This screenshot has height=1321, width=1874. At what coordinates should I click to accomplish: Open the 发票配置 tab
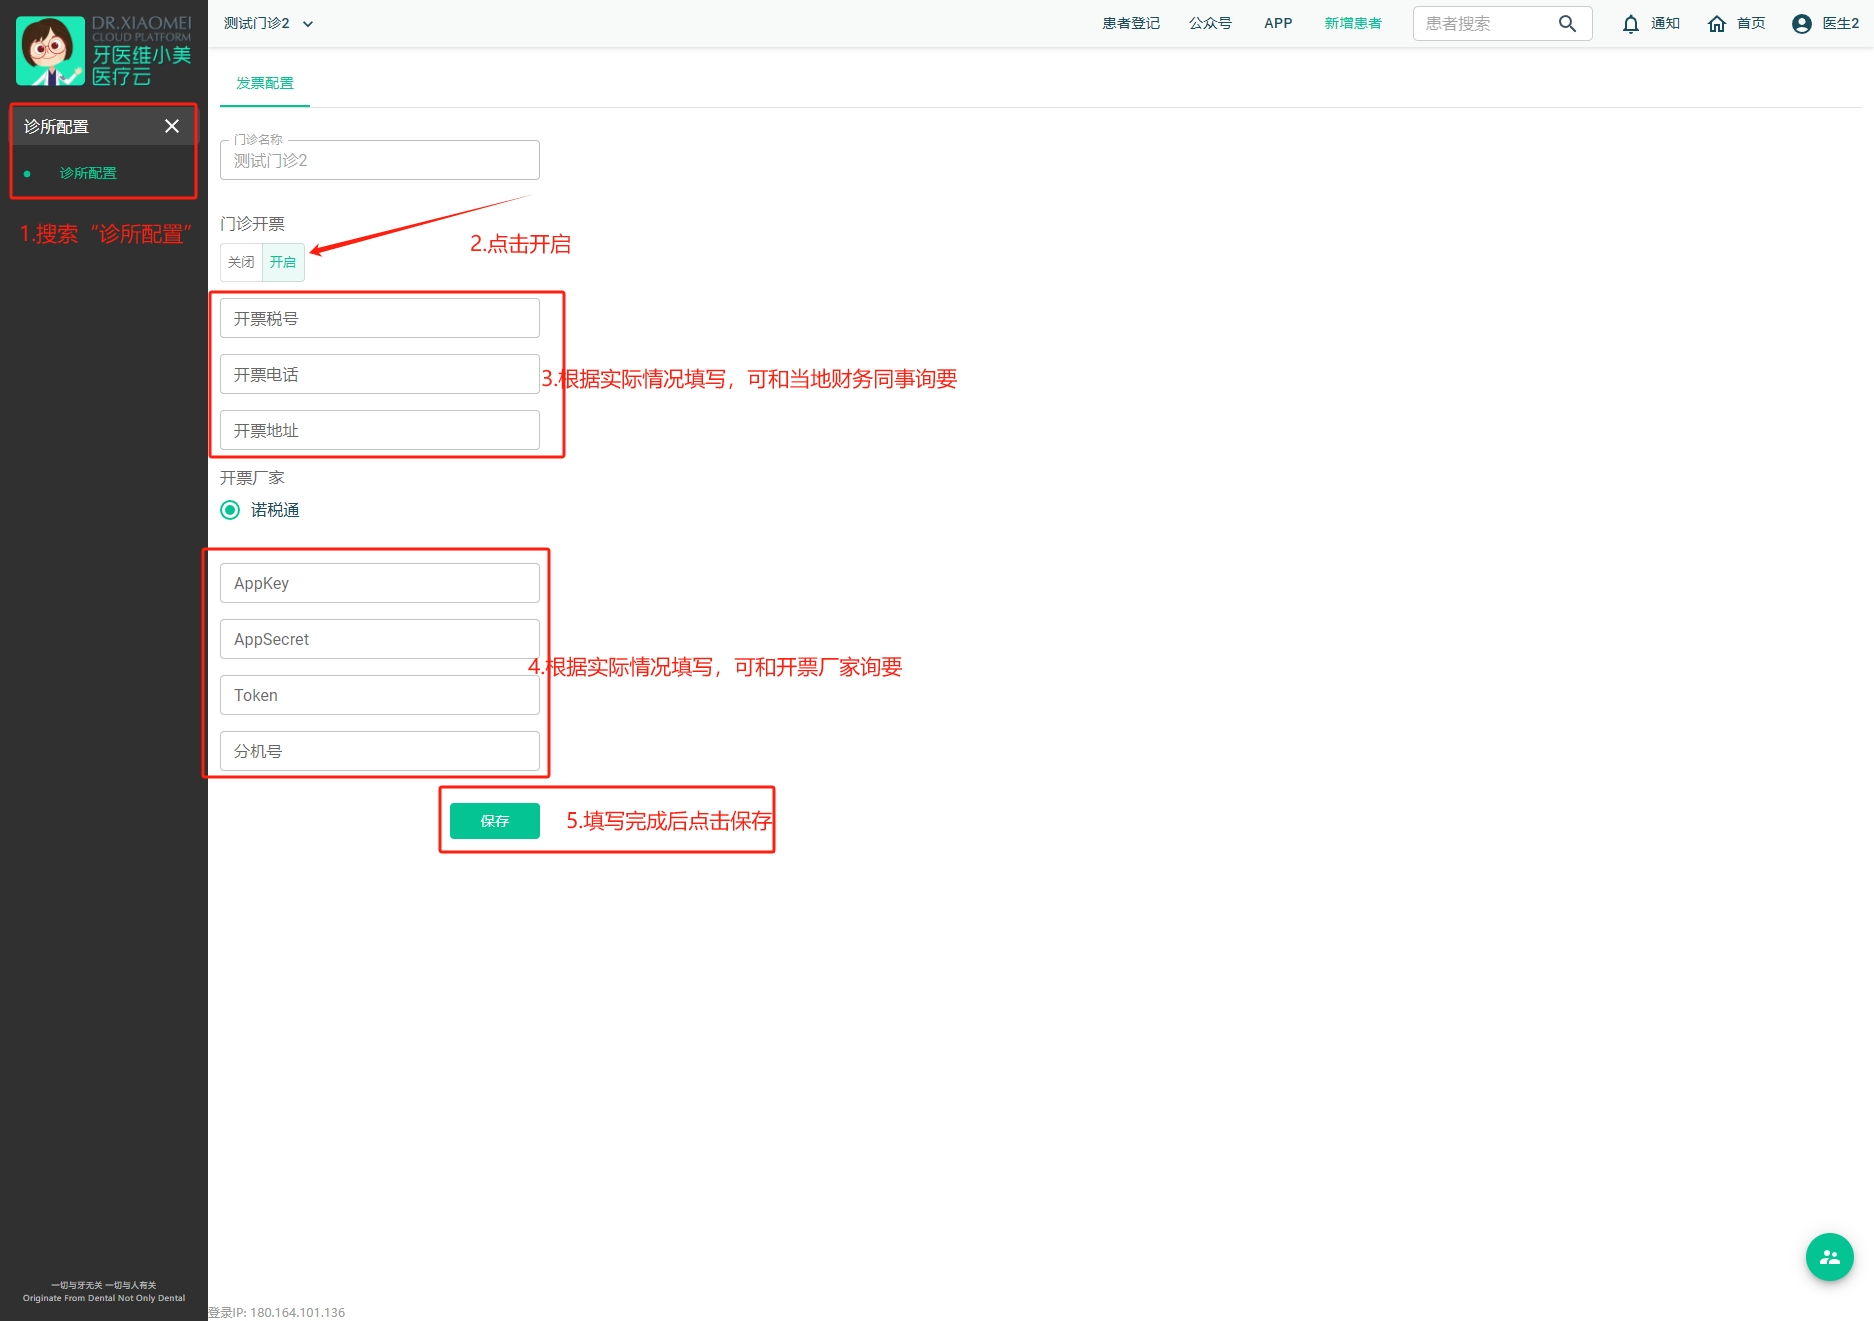tap(265, 83)
